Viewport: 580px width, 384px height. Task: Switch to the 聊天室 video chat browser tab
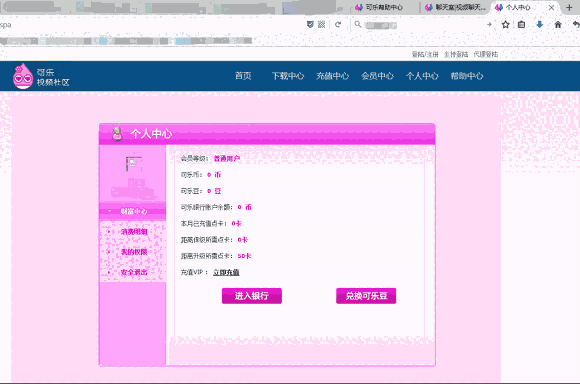[456, 7]
